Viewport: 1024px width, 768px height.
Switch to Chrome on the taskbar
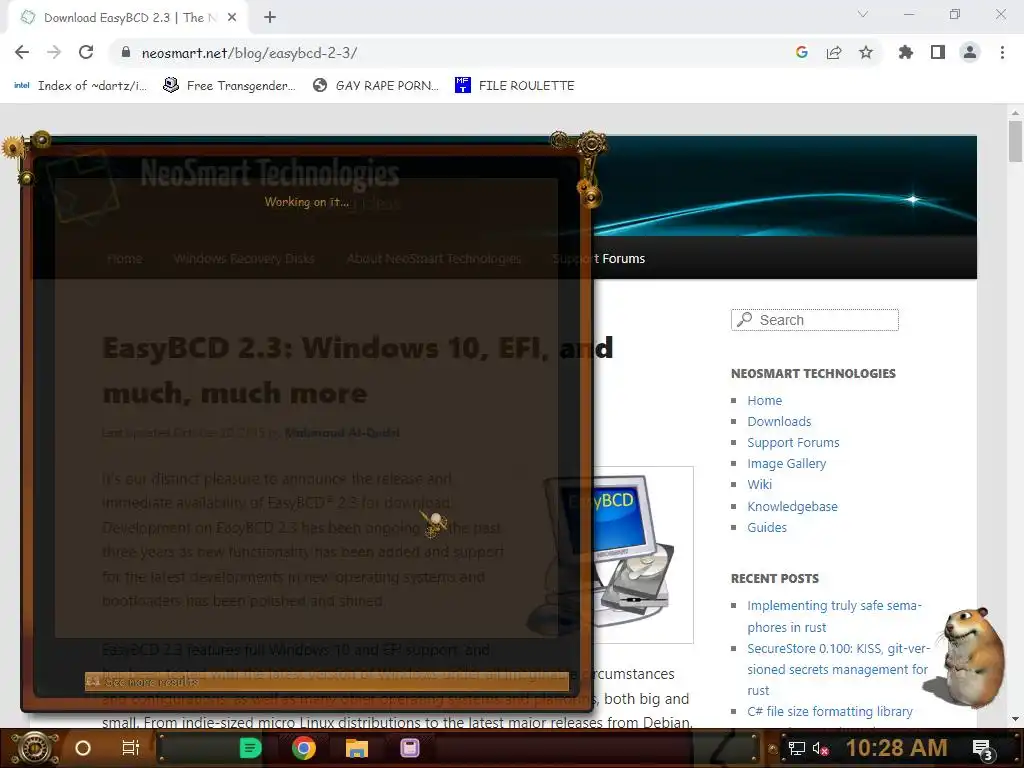click(x=304, y=748)
